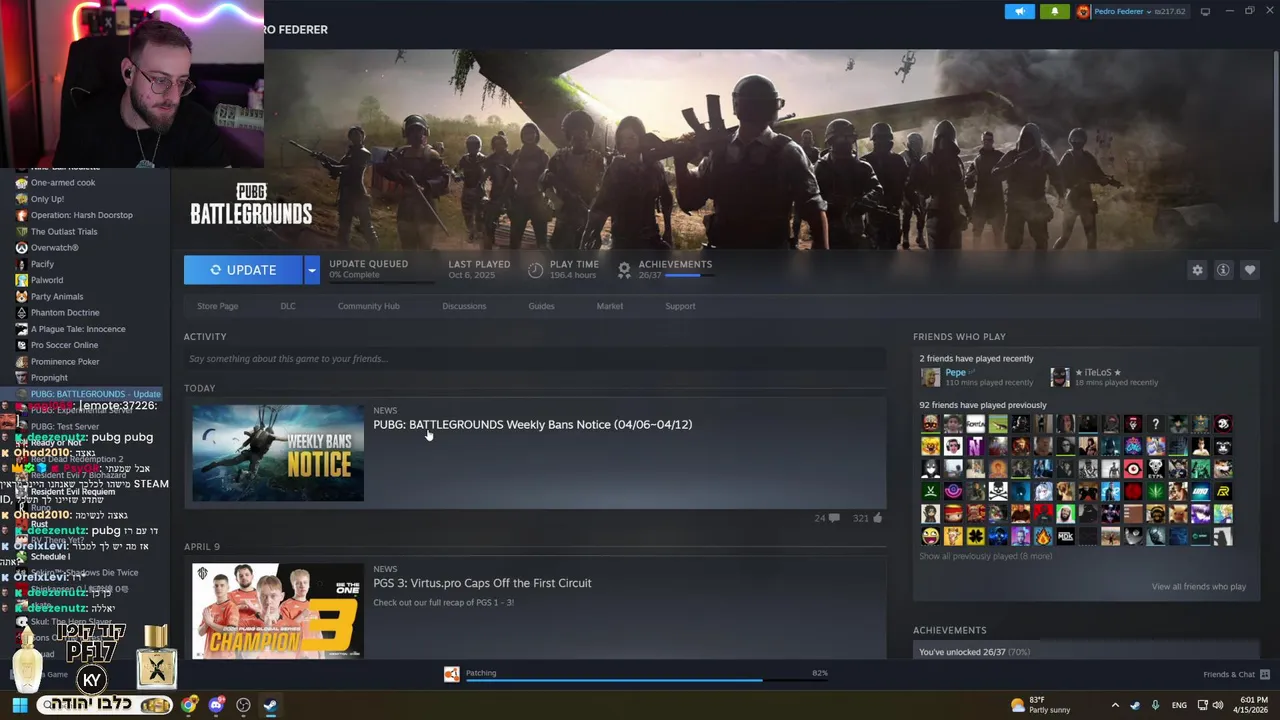Open Discord from taskbar
The image size is (1280, 720).
click(x=216, y=705)
